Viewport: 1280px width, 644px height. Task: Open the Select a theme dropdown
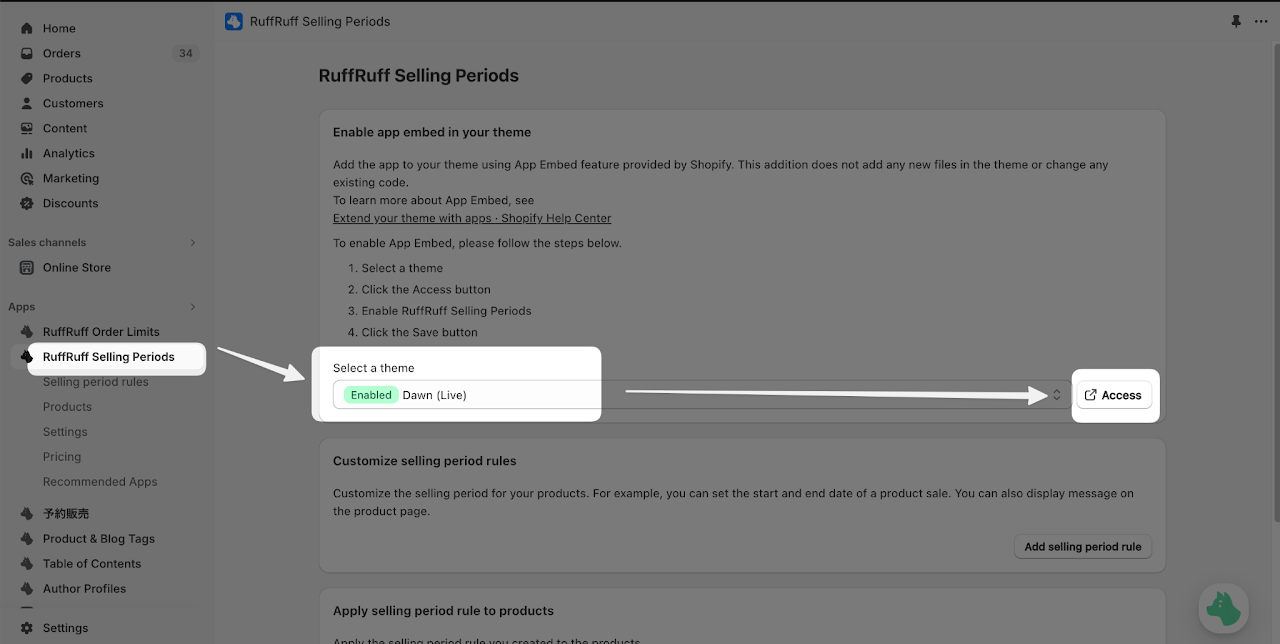701,395
